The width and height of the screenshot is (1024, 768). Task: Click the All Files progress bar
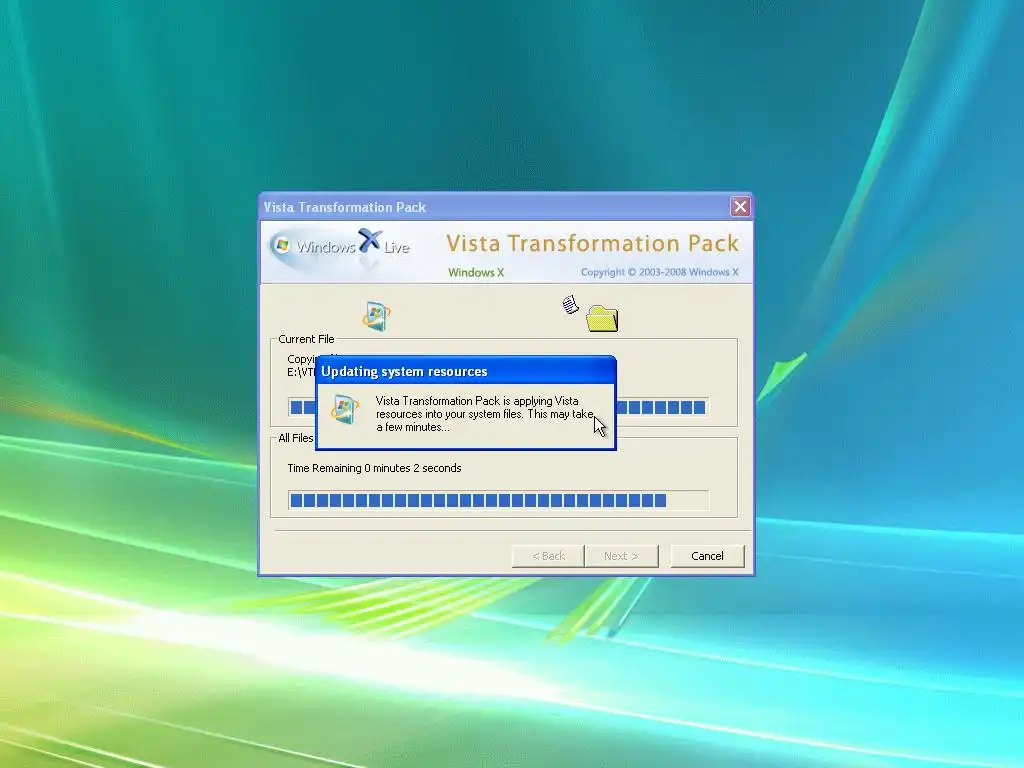[498, 500]
